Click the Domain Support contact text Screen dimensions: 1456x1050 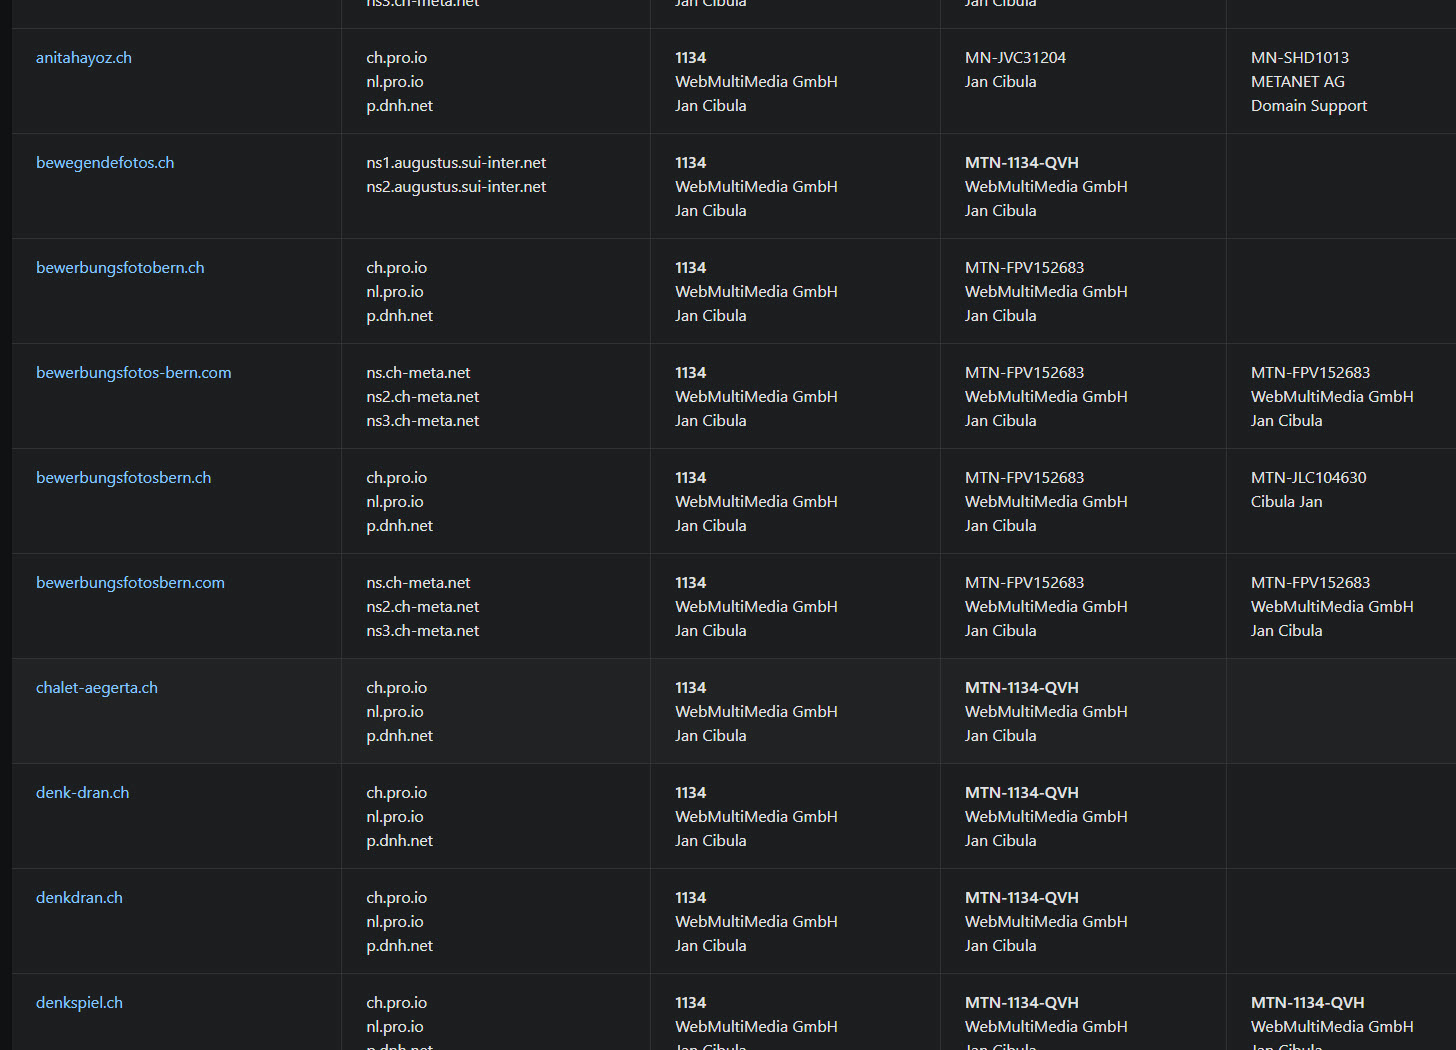point(1308,106)
